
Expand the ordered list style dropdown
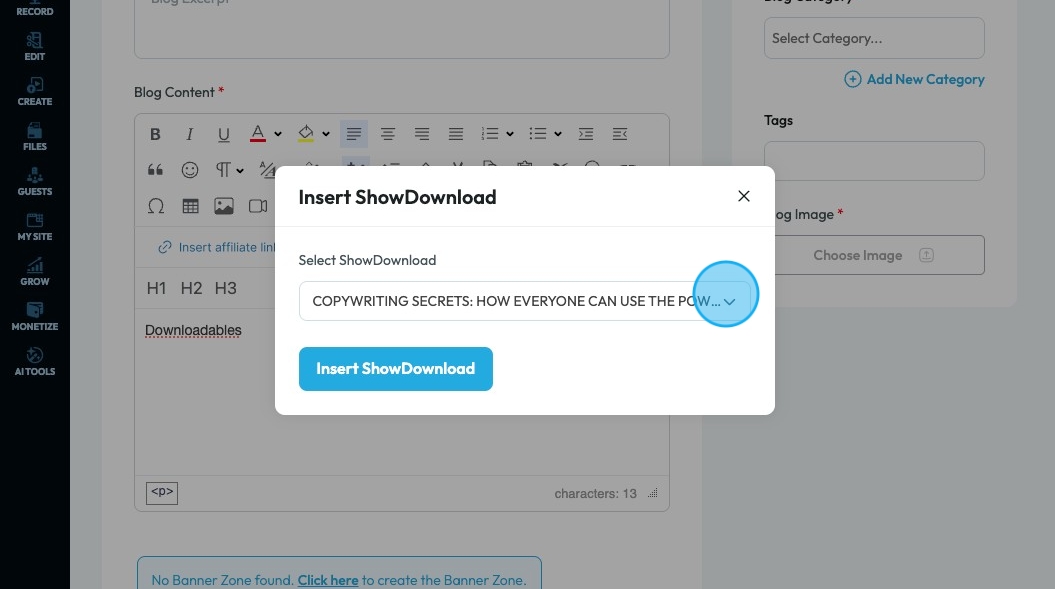pos(510,134)
